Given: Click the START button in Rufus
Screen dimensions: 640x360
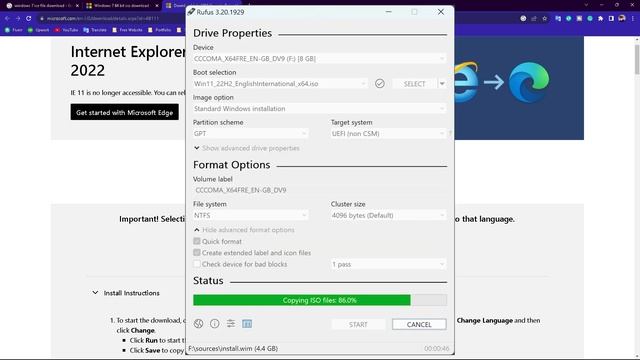Looking at the screenshot, I should click(358, 324).
